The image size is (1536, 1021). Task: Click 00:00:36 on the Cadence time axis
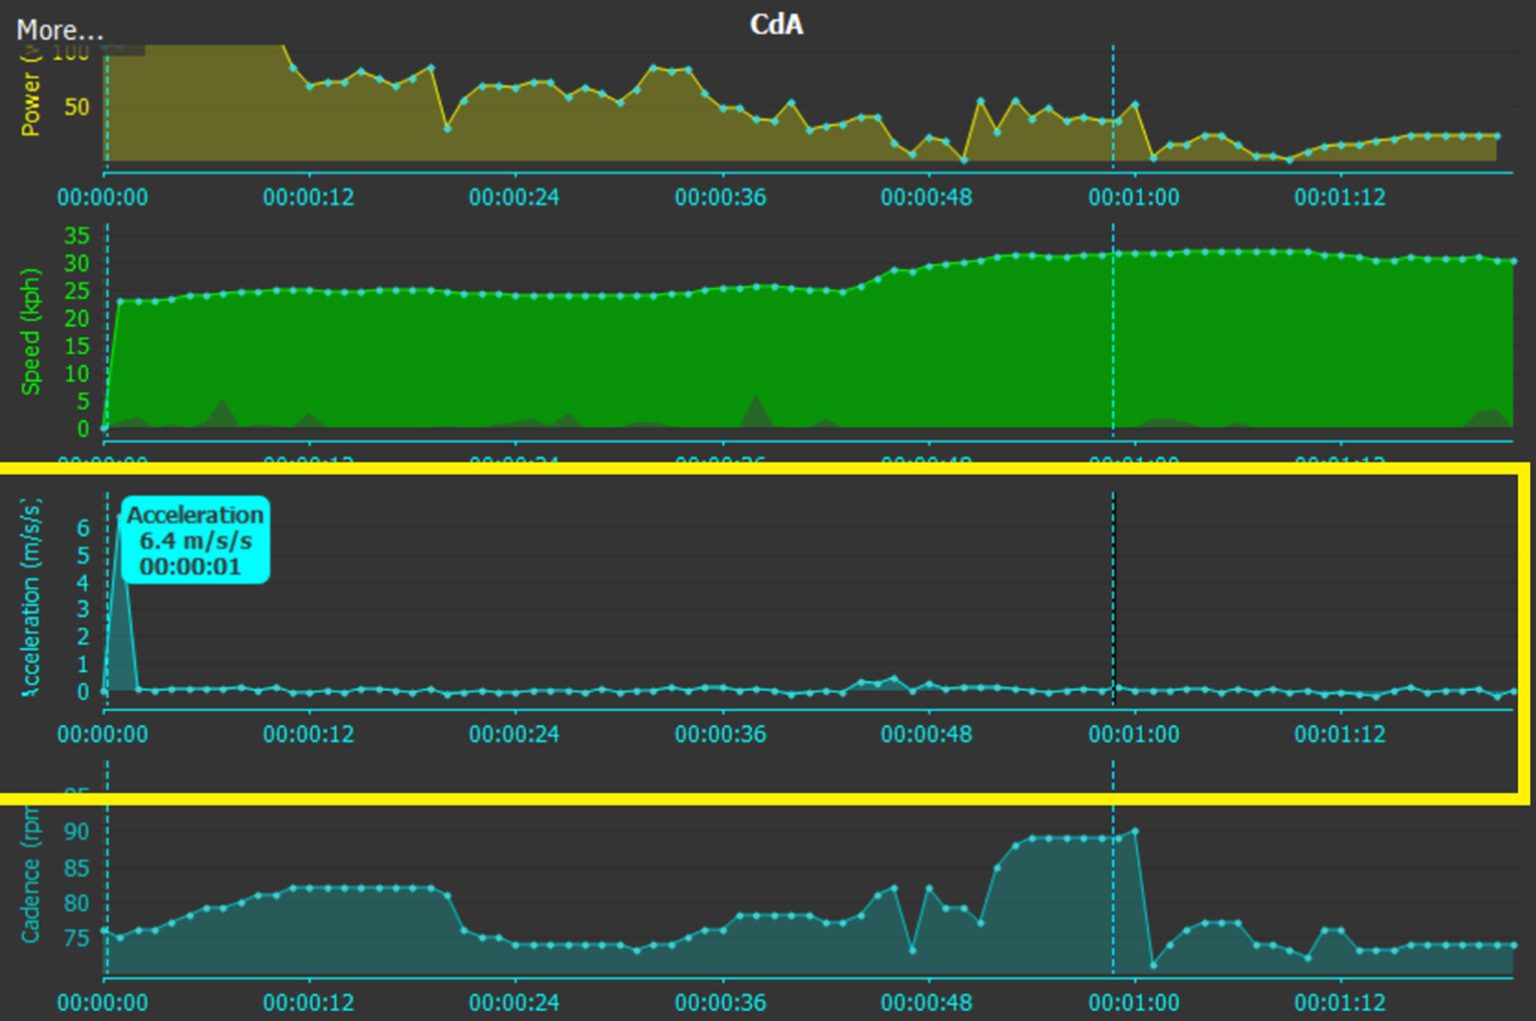click(x=720, y=1002)
